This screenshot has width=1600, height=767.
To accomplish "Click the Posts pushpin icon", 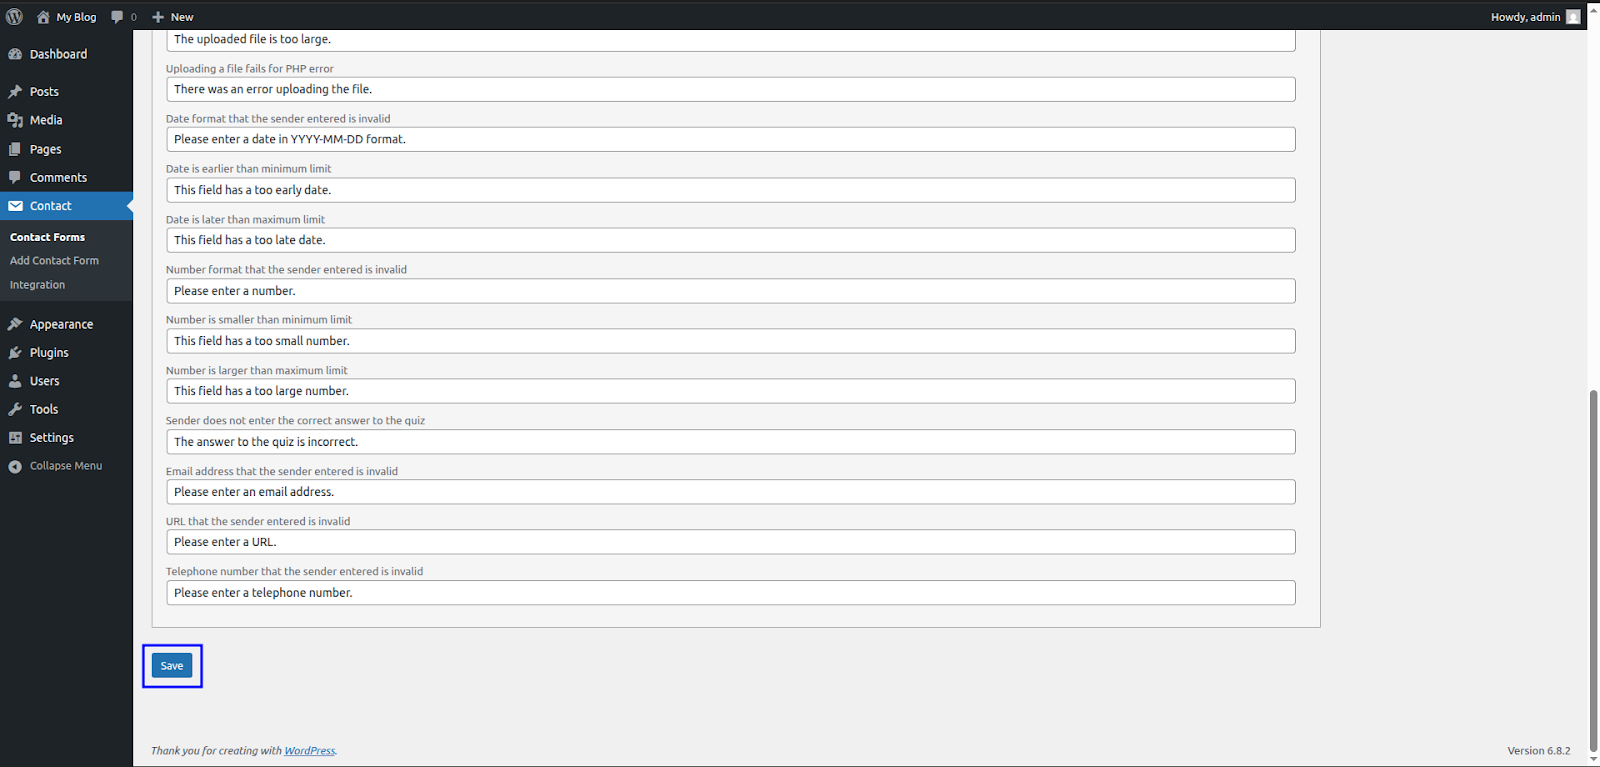I will click(x=15, y=92).
